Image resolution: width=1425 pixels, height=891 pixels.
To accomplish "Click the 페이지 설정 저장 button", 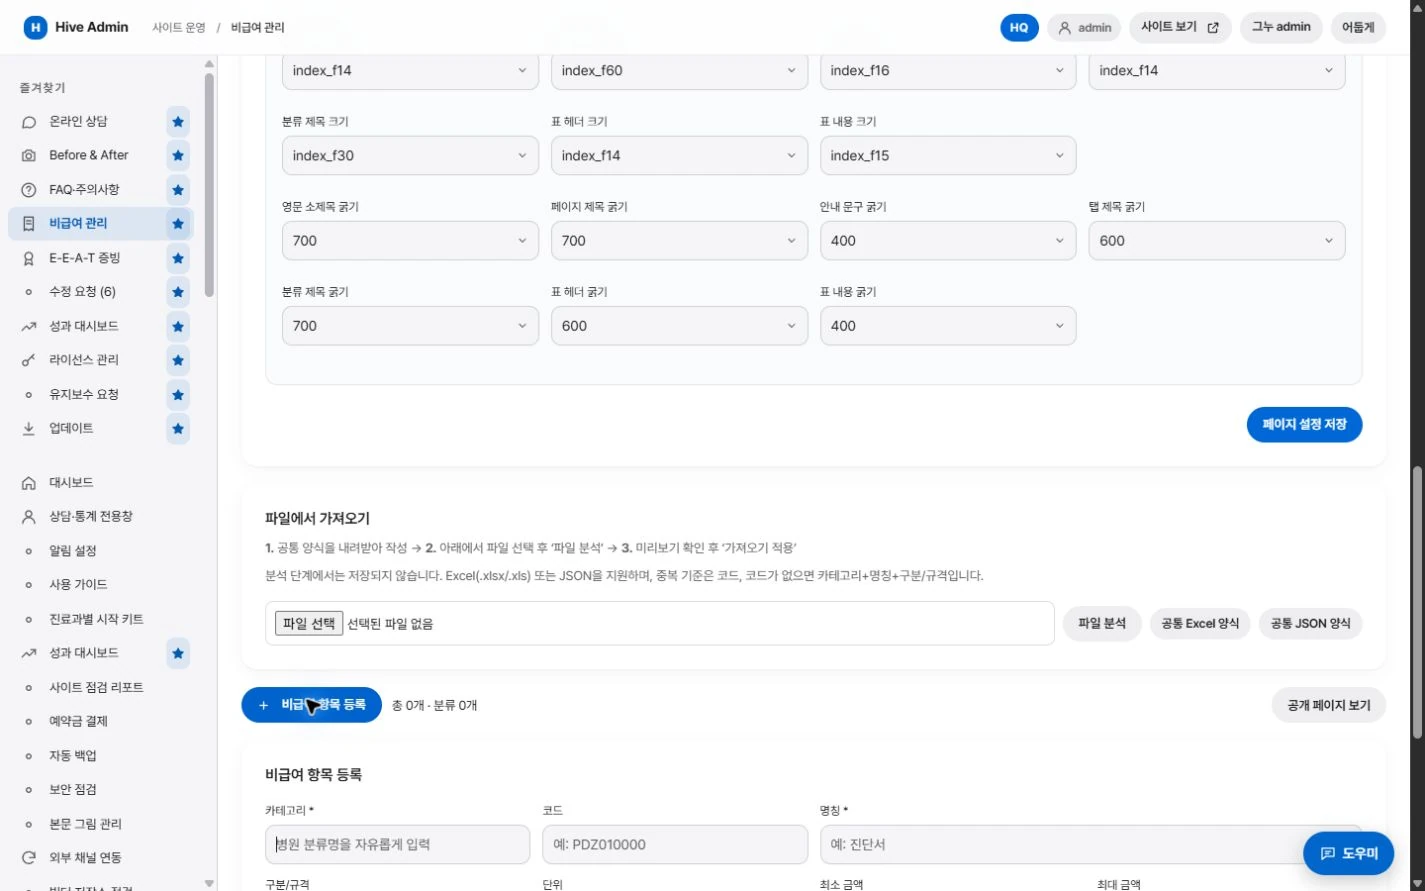I will pos(1304,425).
